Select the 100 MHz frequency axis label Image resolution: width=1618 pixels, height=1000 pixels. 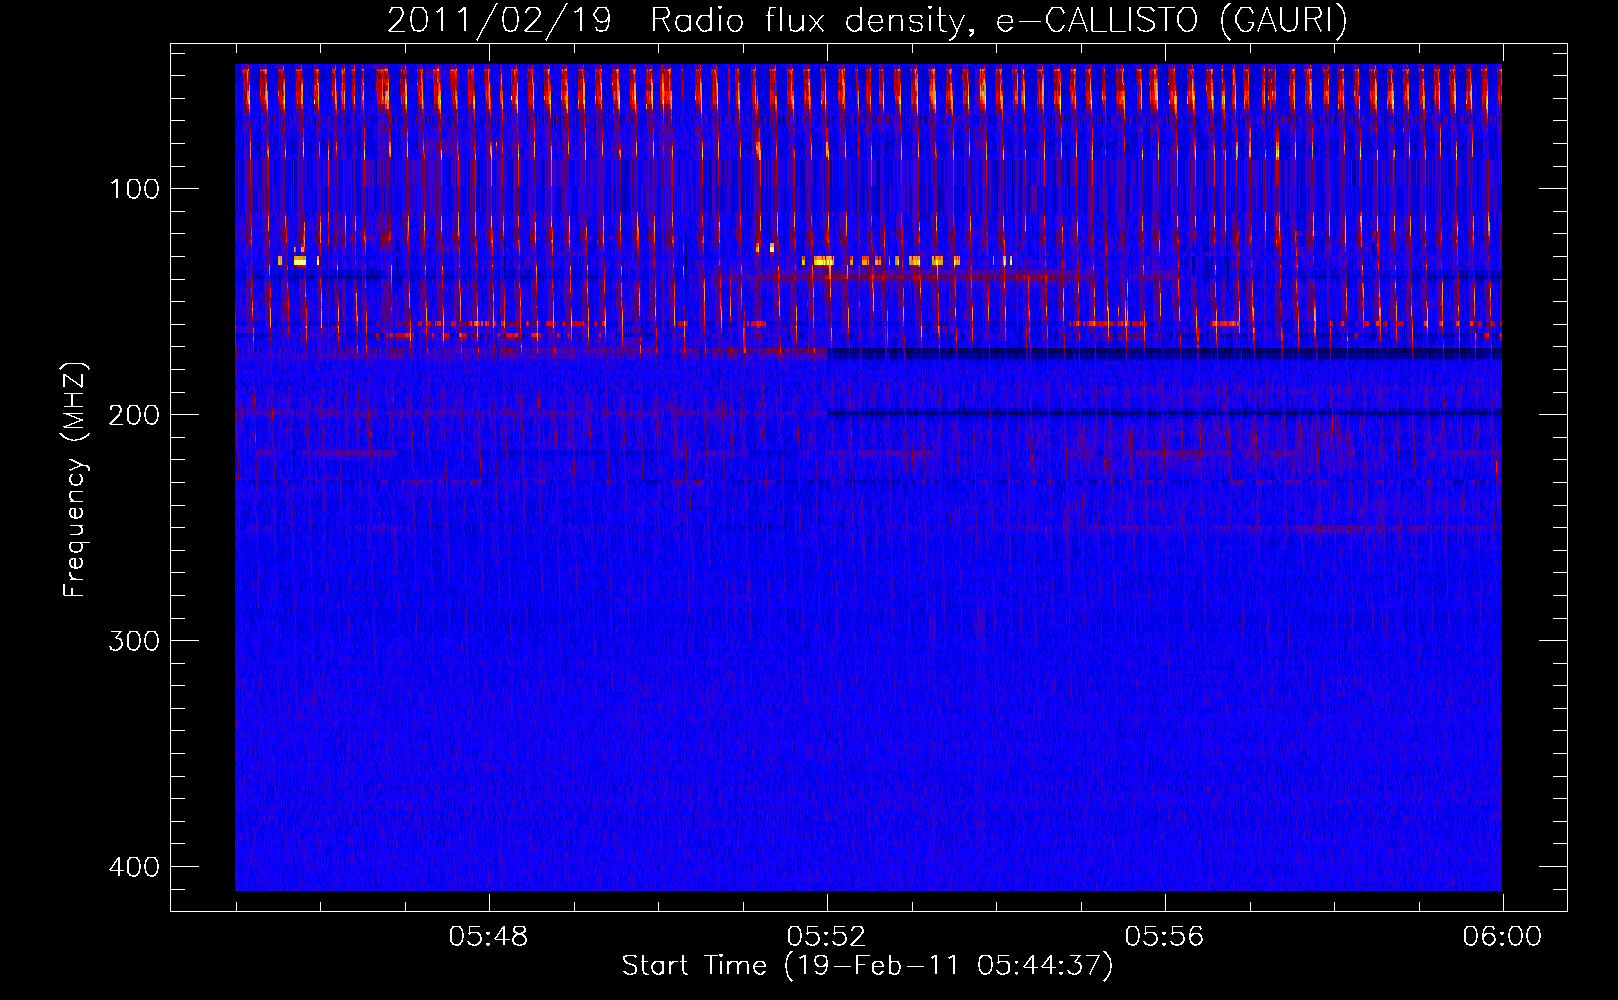coord(134,189)
